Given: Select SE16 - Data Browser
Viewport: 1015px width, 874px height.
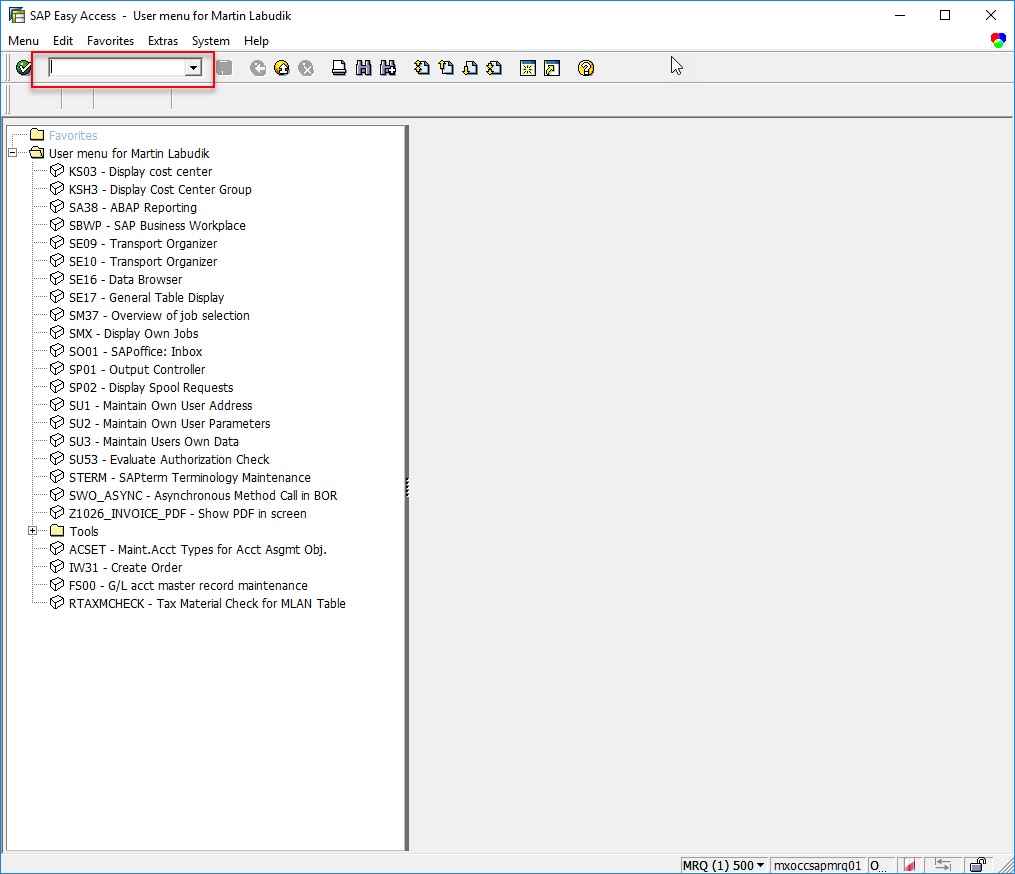Looking at the screenshot, I should 126,280.
